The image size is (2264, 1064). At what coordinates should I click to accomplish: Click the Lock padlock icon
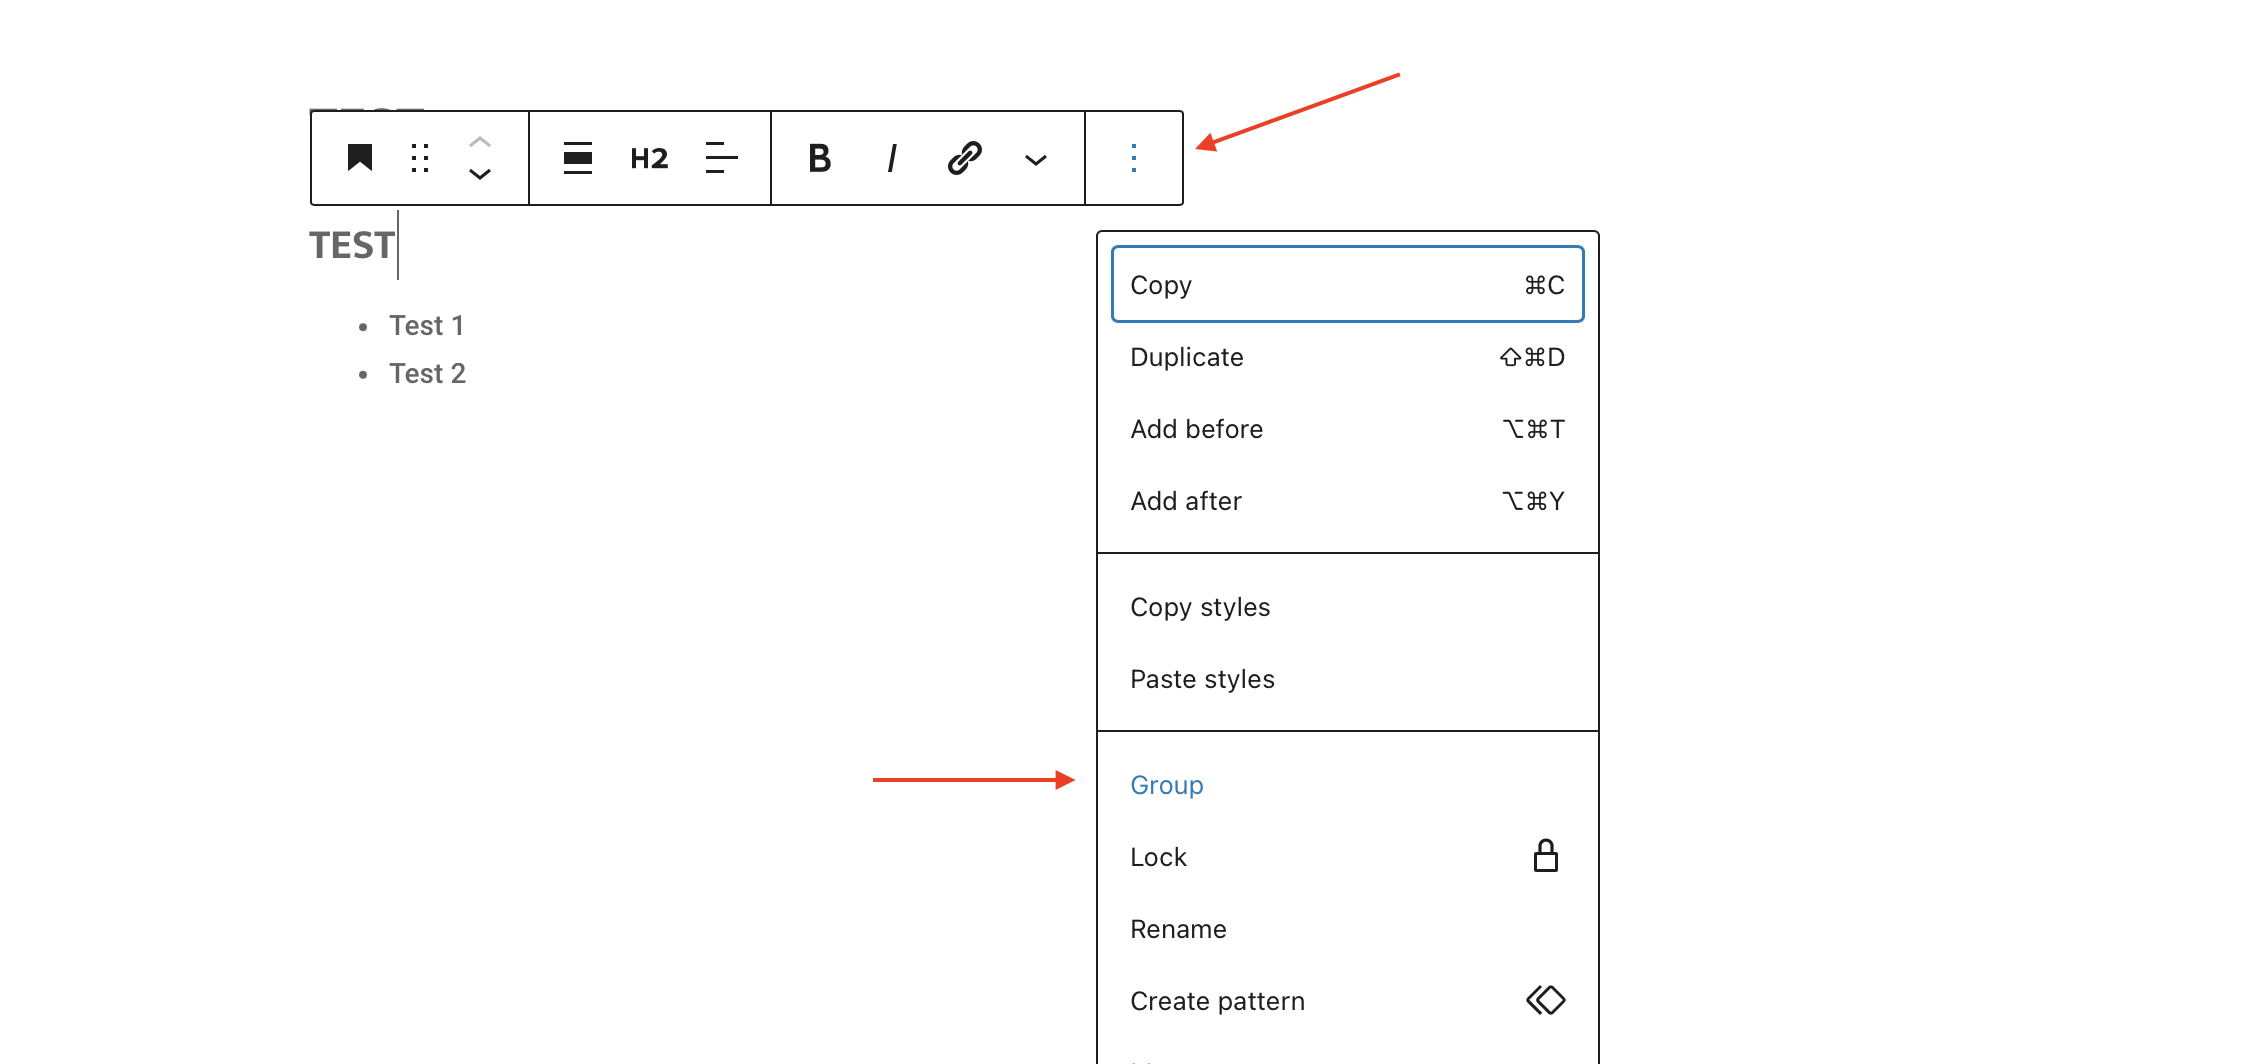click(x=1545, y=856)
